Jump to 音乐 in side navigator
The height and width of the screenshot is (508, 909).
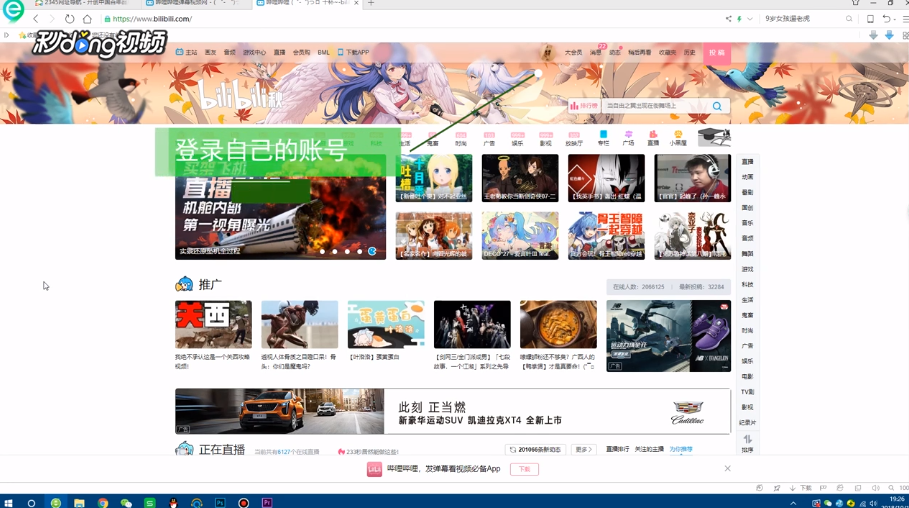pyautogui.click(x=747, y=223)
